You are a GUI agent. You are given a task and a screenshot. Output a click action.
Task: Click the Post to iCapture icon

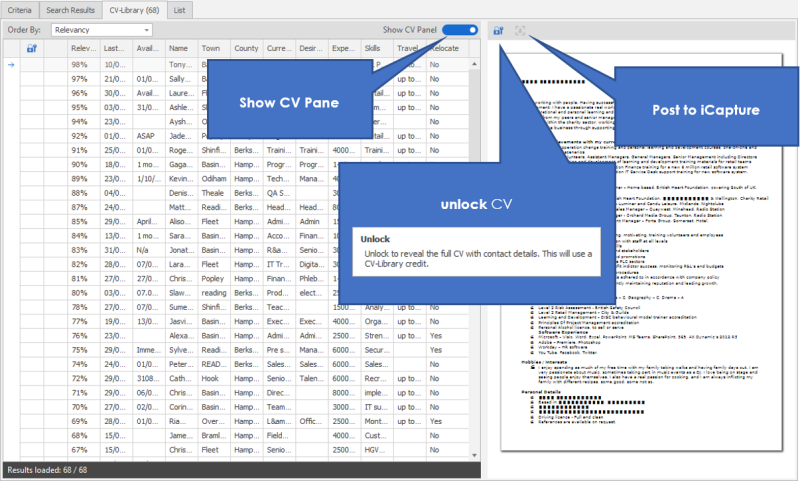click(520, 31)
